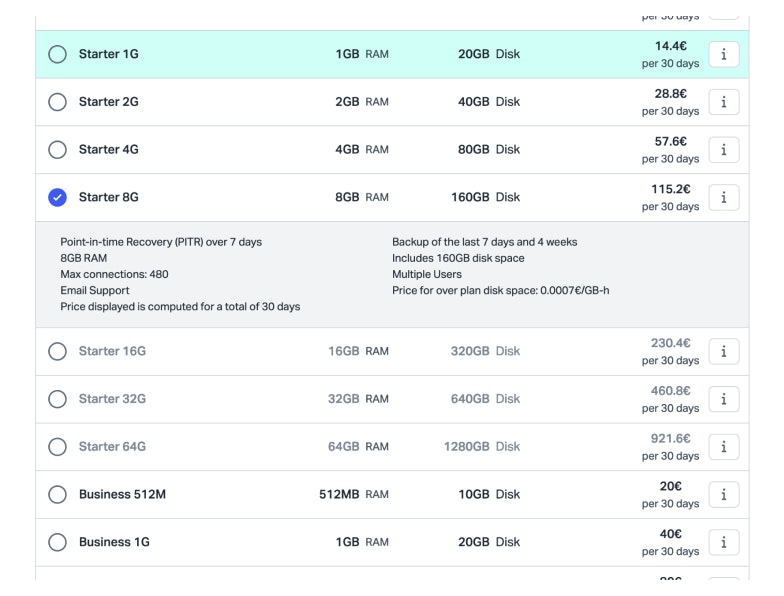Click the checked Starter 8G radio
This screenshot has height=596, width=784.
[58, 198]
